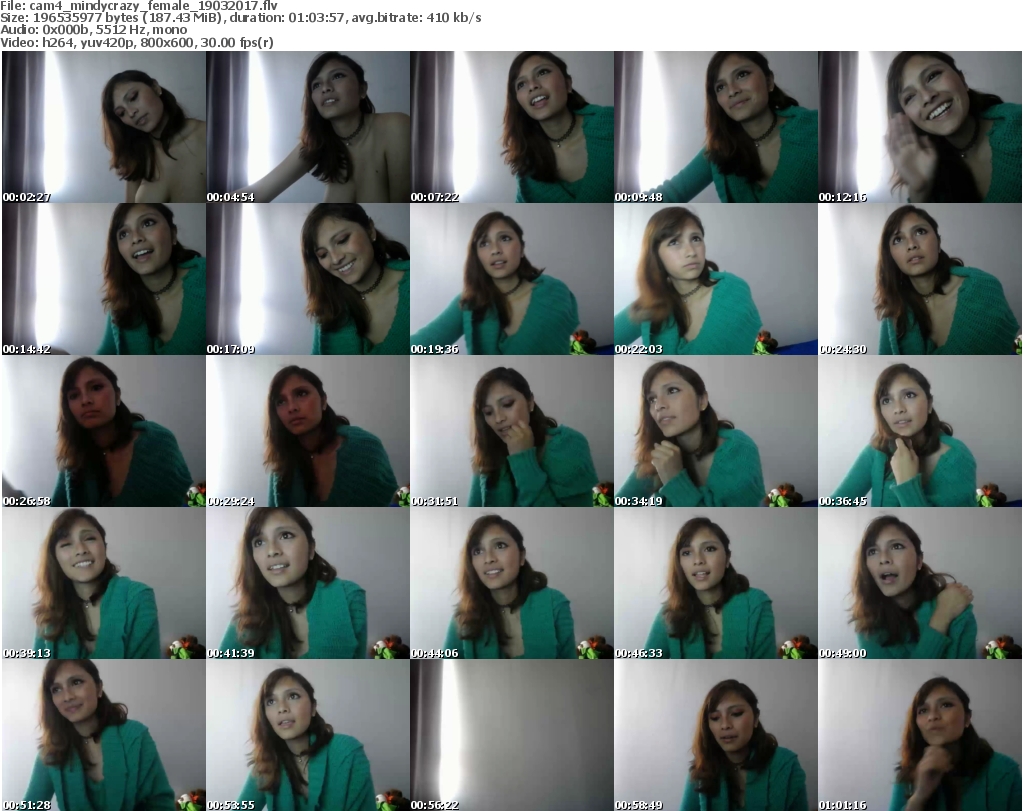Open the frame at timestamp 00:07:22

[512, 127]
